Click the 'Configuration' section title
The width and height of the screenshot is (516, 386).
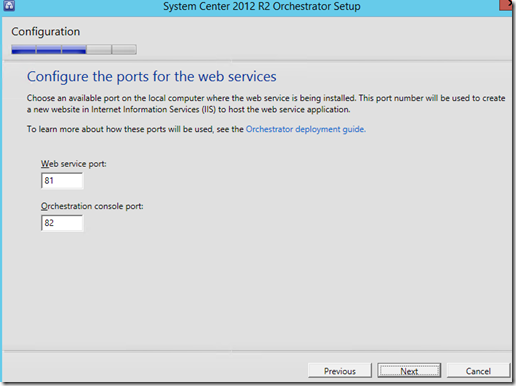point(46,32)
